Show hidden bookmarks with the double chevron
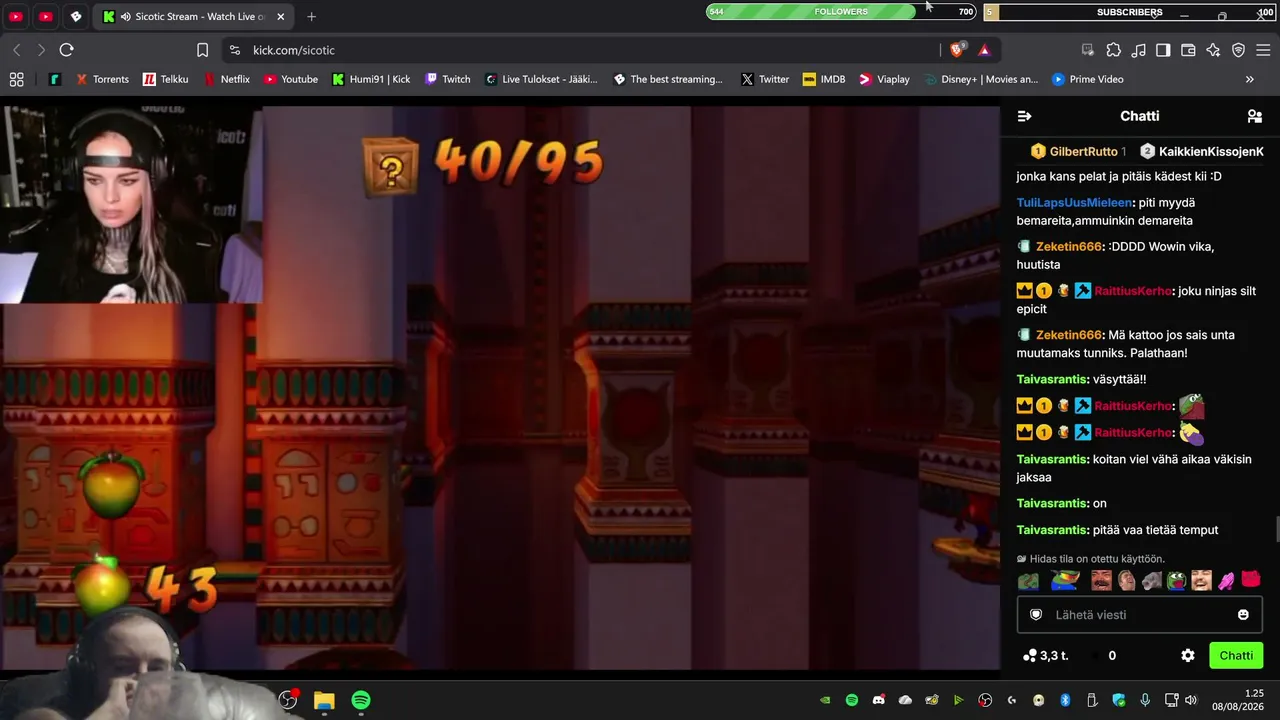 pyautogui.click(x=1249, y=79)
